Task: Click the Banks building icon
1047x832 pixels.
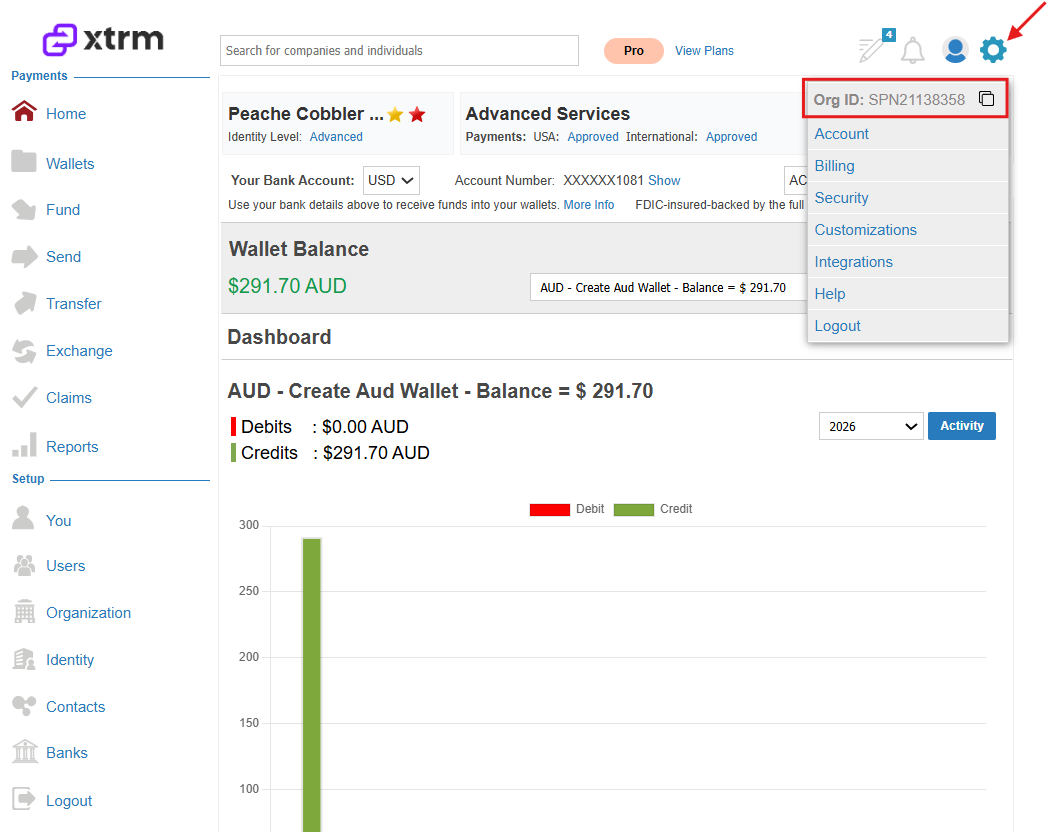Action: point(25,752)
